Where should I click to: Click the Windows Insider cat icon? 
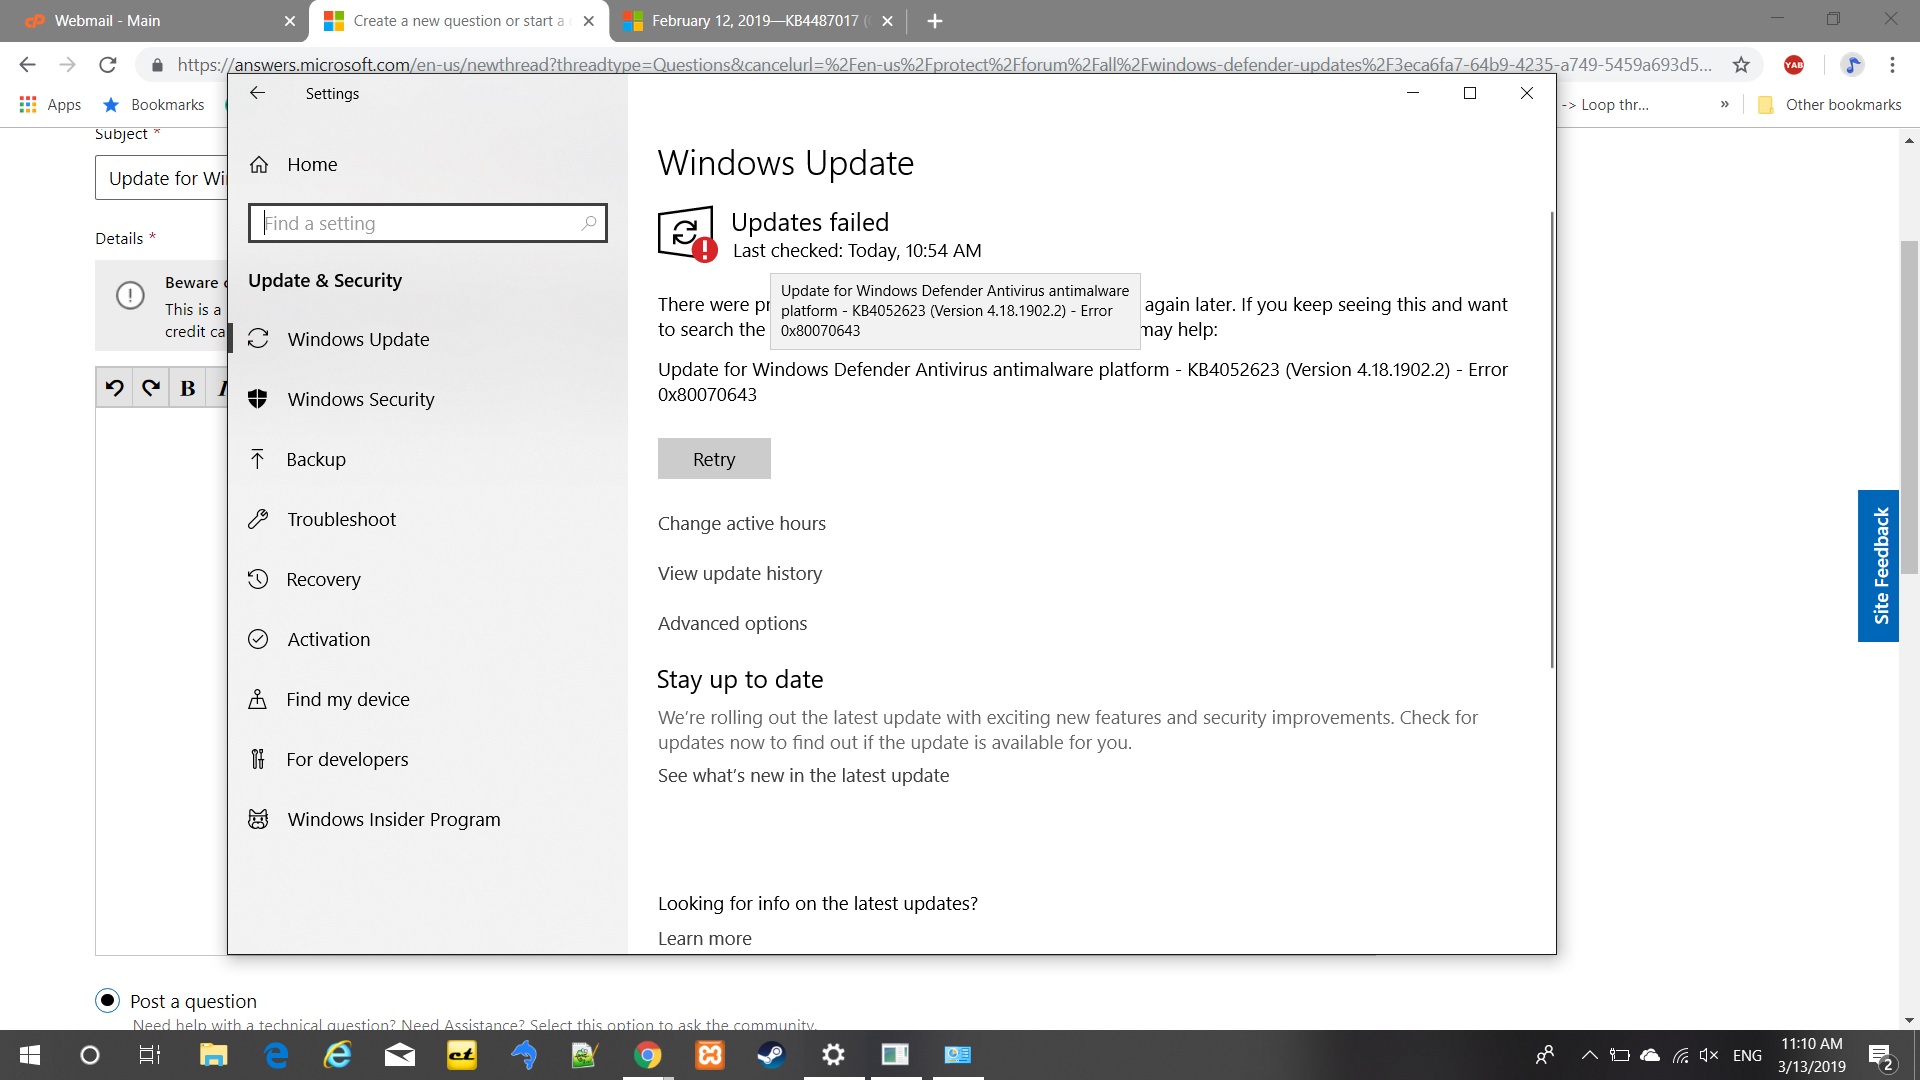[x=258, y=819]
